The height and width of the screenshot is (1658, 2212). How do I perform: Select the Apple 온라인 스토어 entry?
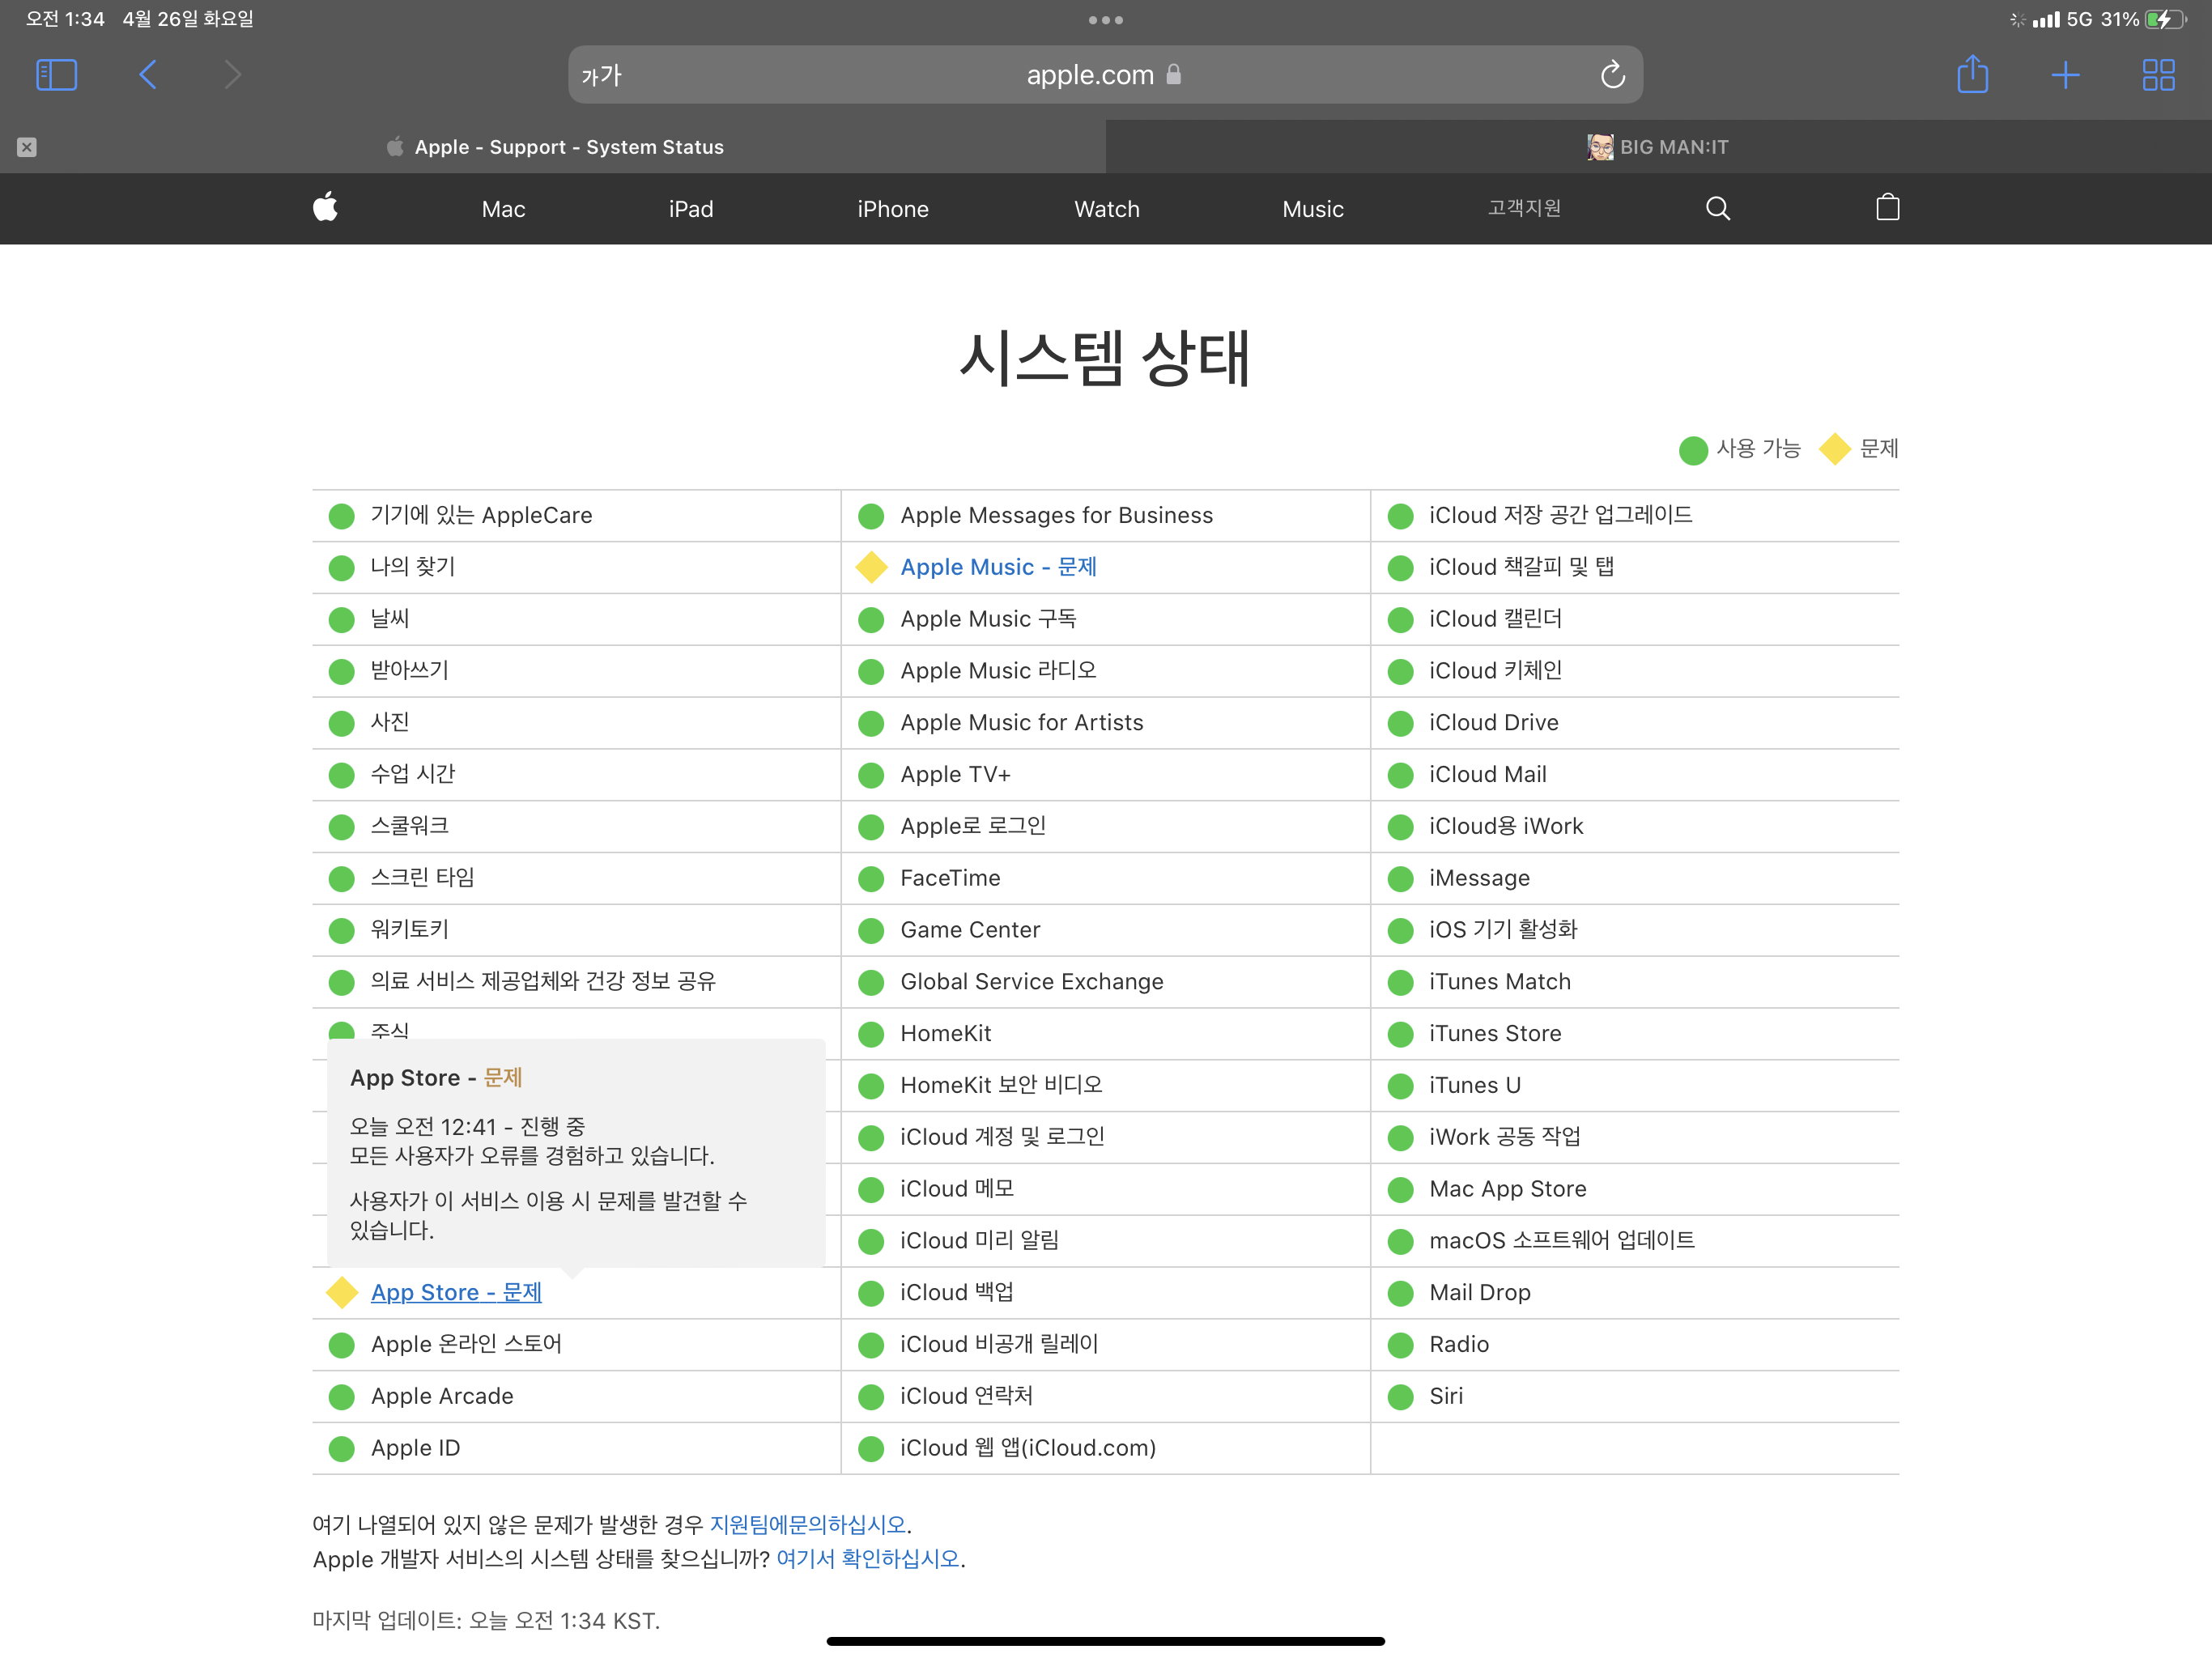coord(576,1344)
